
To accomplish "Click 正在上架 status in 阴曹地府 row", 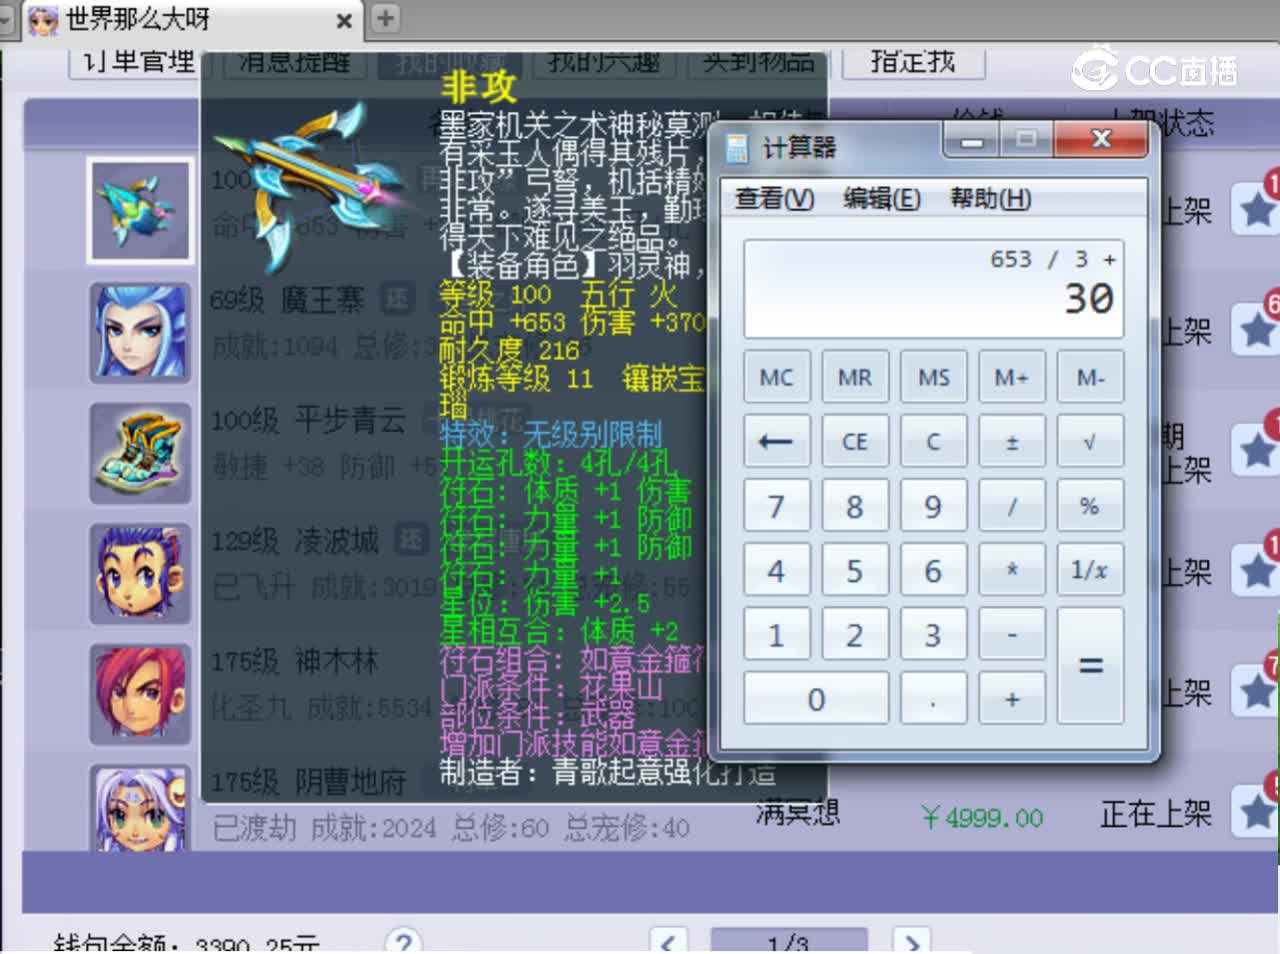I will click(x=1156, y=815).
